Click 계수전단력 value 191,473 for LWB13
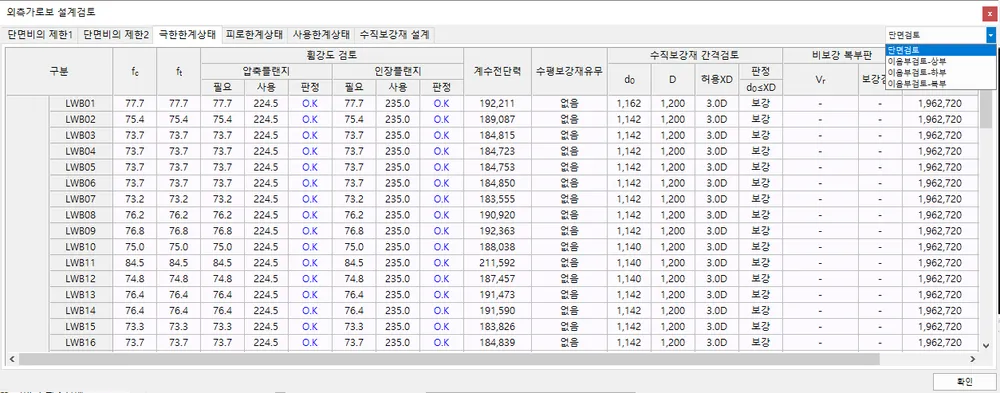 pyautogui.click(x=497, y=294)
